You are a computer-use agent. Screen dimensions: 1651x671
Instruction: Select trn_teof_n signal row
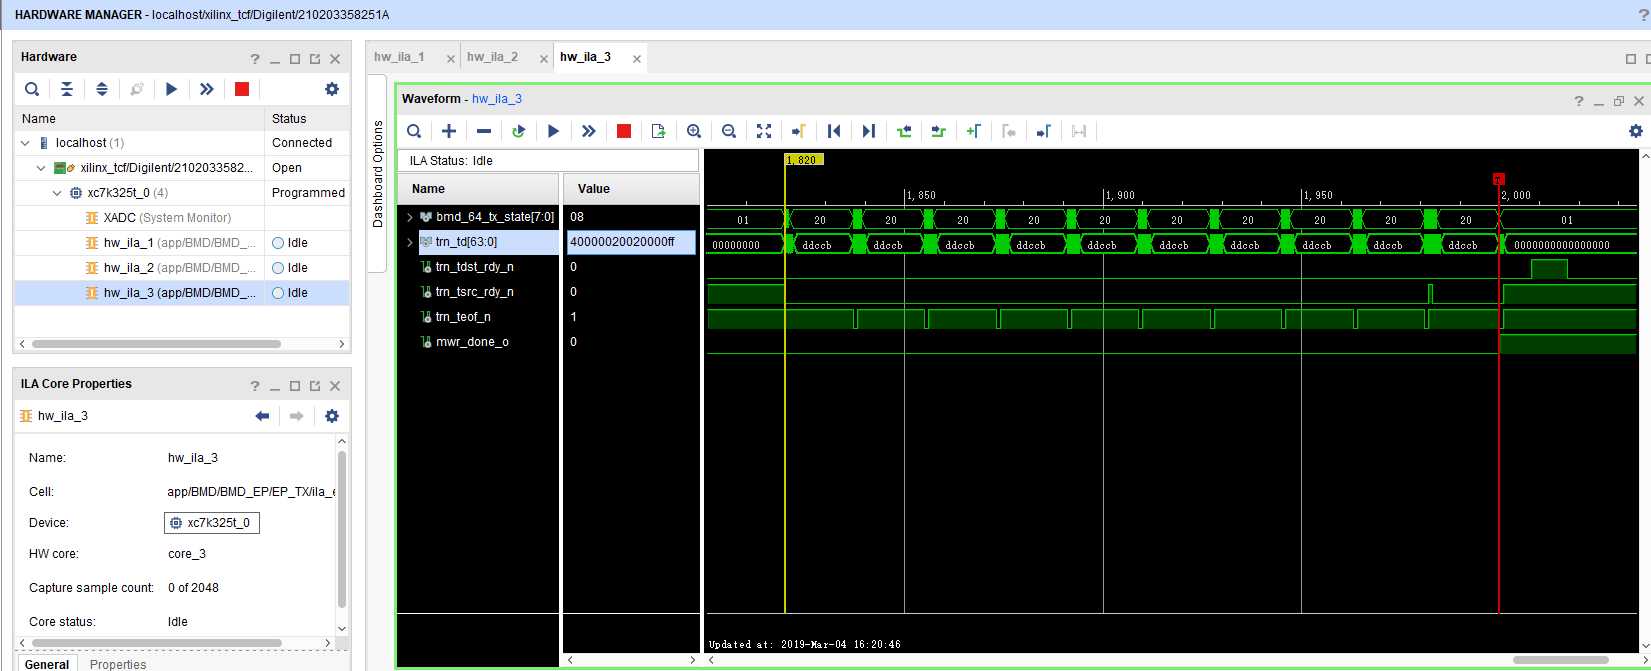(x=463, y=317)
